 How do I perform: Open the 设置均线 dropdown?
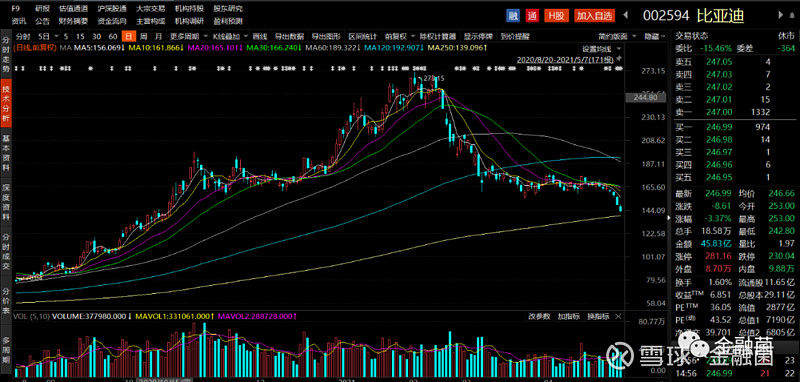coord(601,48)
